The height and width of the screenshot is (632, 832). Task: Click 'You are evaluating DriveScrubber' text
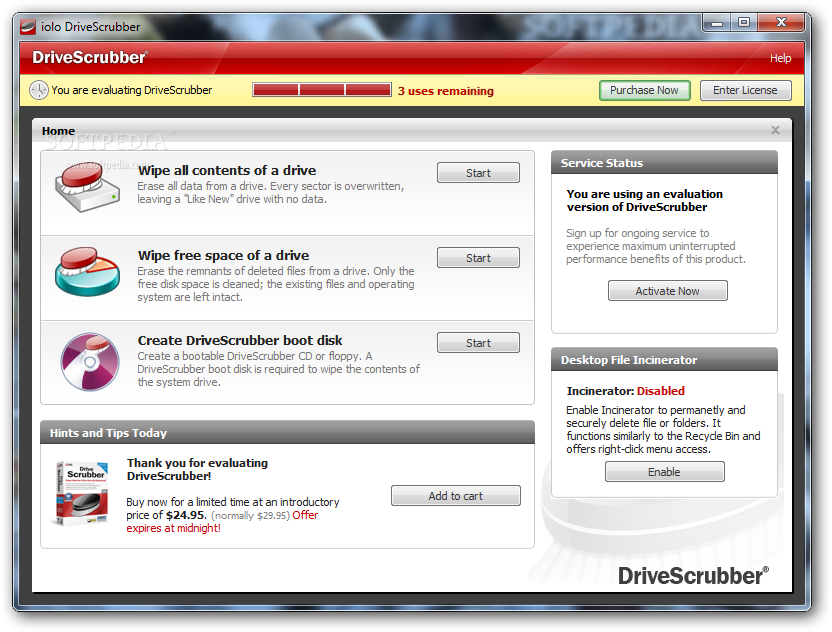tap(132, 90)
